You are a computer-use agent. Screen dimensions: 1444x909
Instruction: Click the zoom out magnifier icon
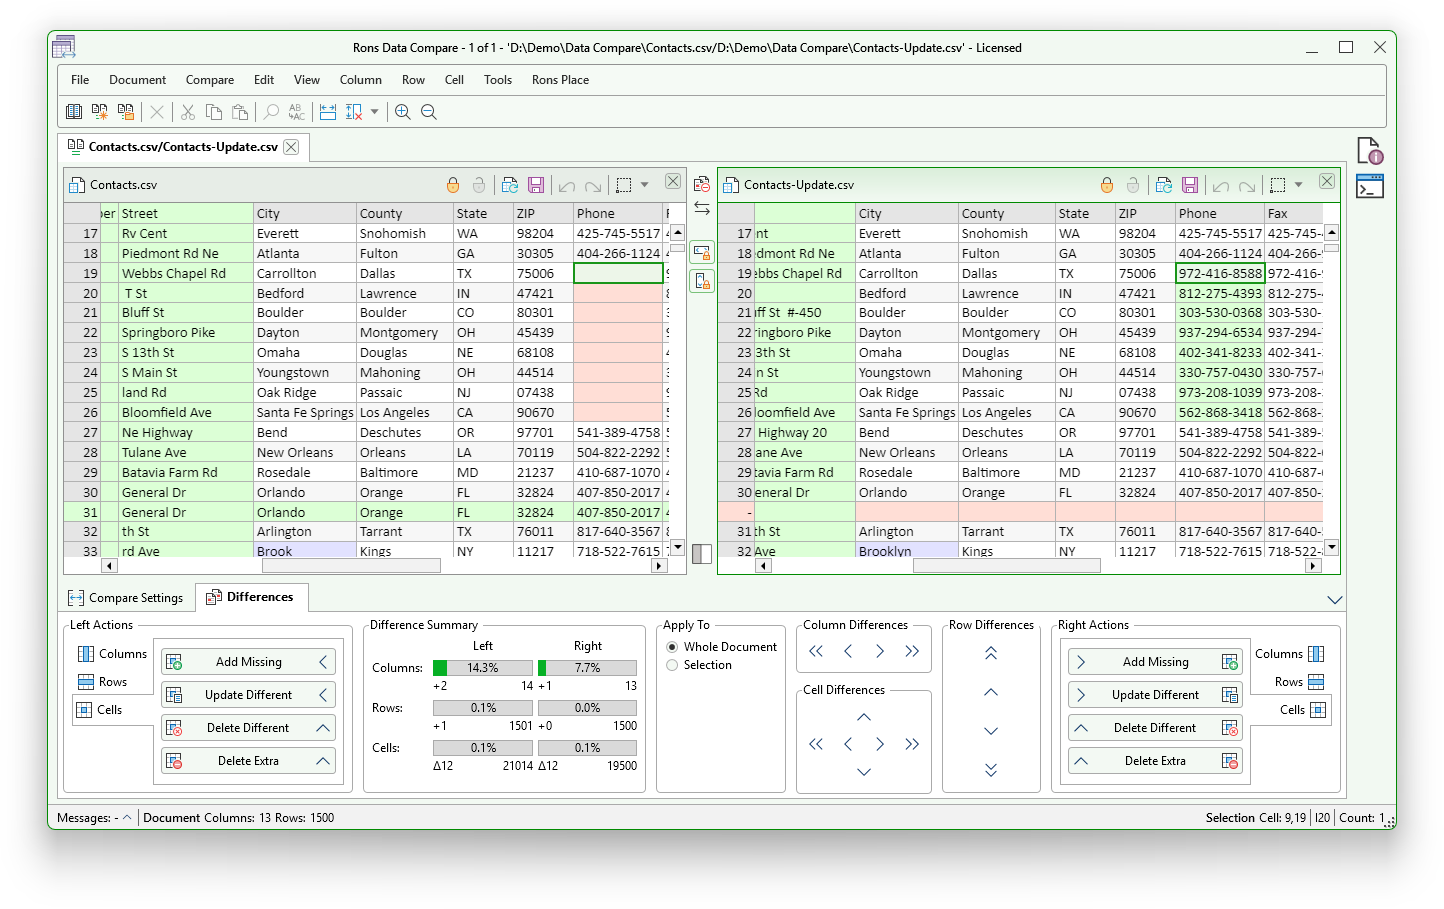(x=429, y=112)
